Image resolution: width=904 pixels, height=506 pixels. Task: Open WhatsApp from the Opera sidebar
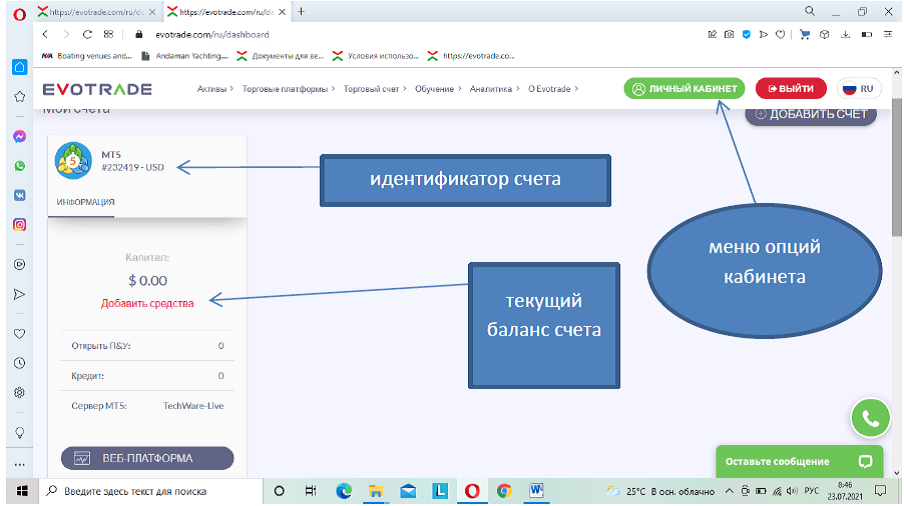[19, 166]
